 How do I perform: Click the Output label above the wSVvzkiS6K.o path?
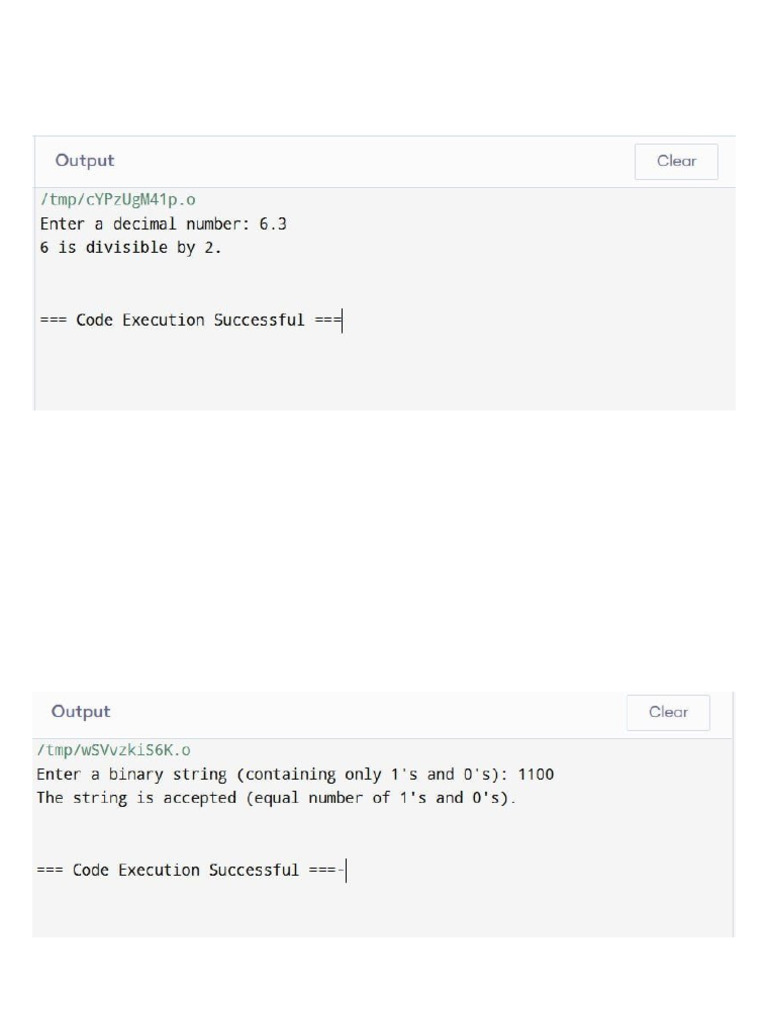click(81, 712)
